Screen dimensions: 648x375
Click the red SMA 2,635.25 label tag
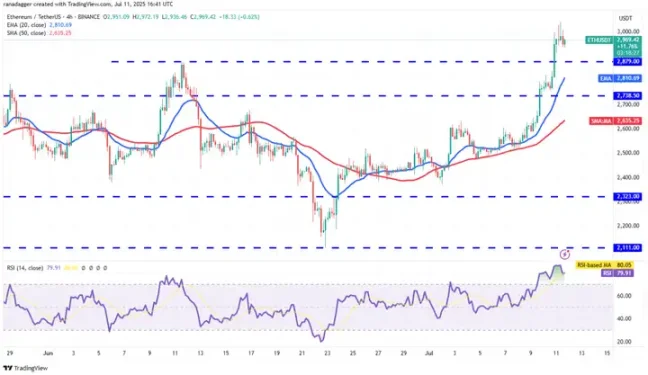tap(616, 121)
